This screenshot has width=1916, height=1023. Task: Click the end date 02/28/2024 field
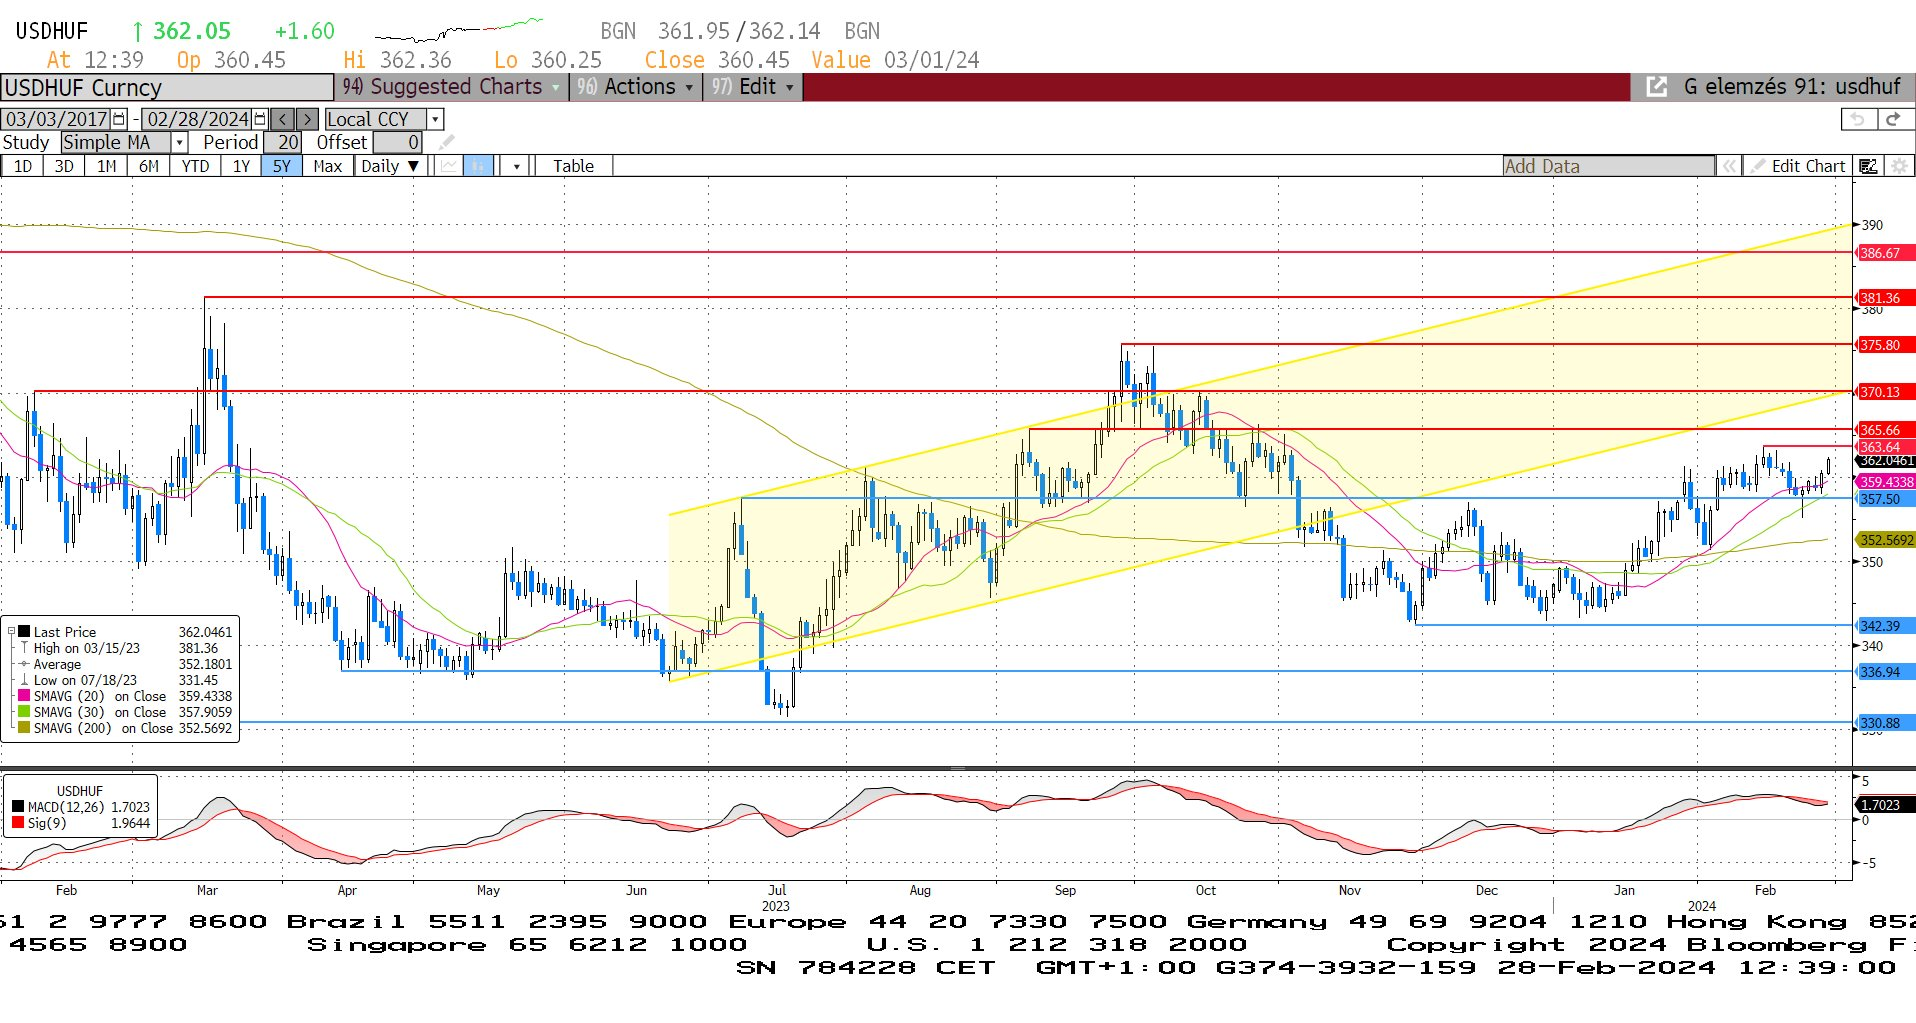(198, 119)
